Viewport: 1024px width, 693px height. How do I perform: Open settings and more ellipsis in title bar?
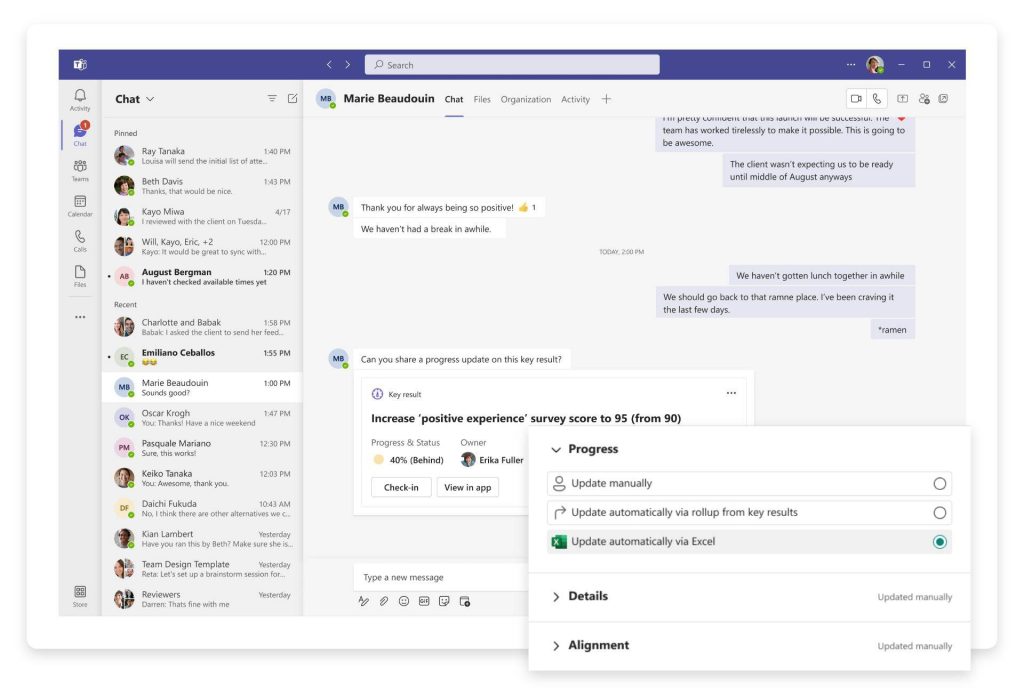coord(851,65)
